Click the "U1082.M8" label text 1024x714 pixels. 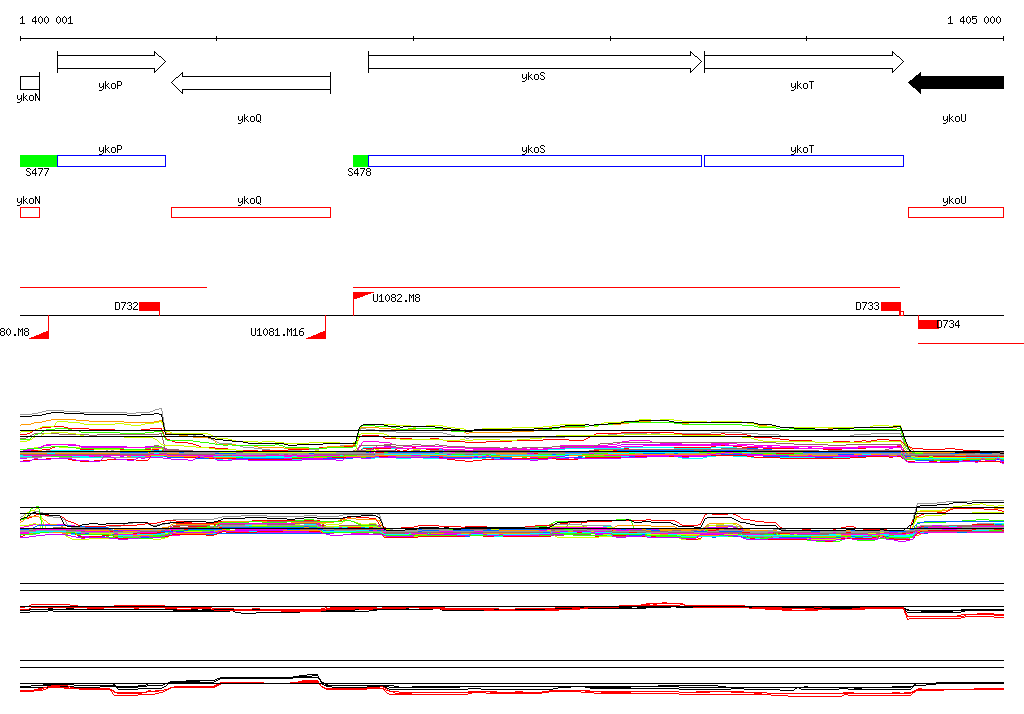point(396,298)
